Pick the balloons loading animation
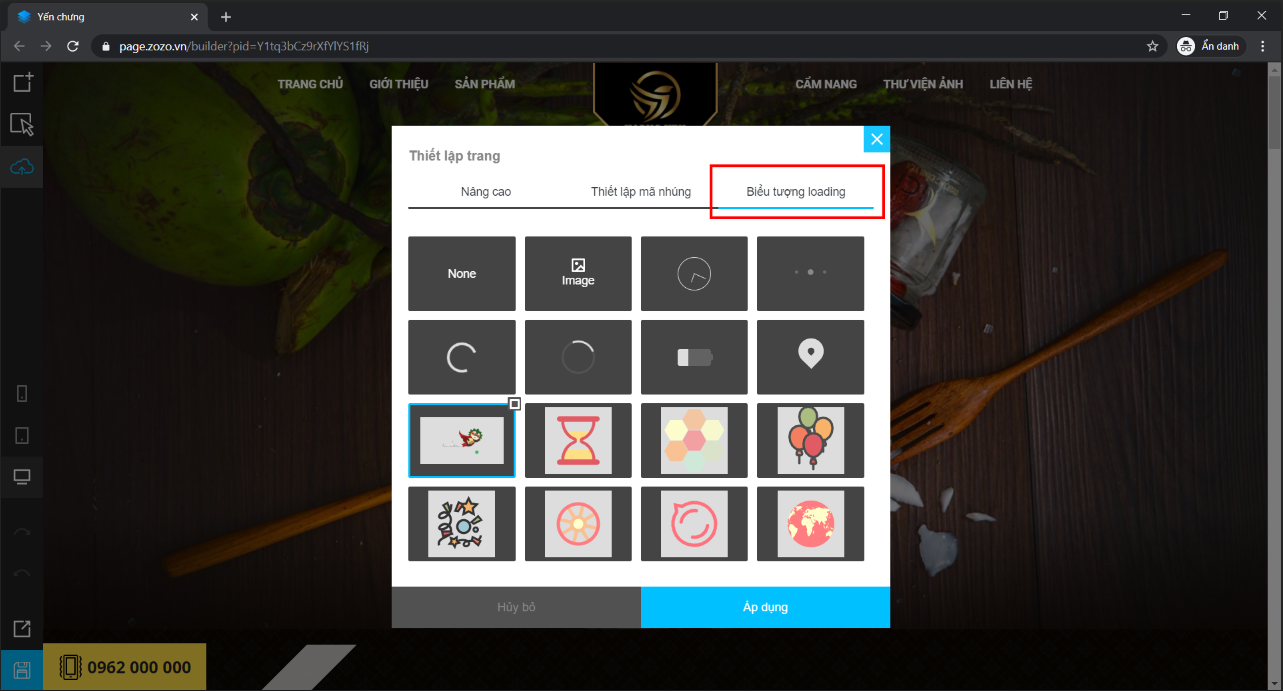The width and height of the screenshot is (1283, 691). pyautogui.click(x=810, y=441)
